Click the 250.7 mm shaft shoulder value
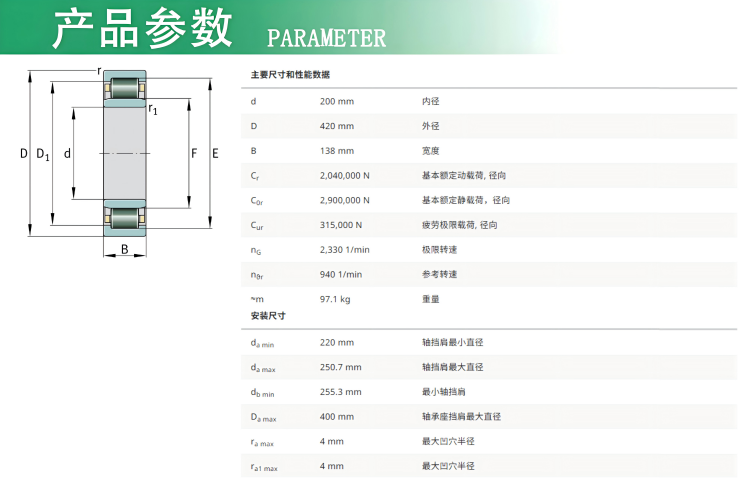The height and width of the screenshot is (489, 750). (340, 367)
